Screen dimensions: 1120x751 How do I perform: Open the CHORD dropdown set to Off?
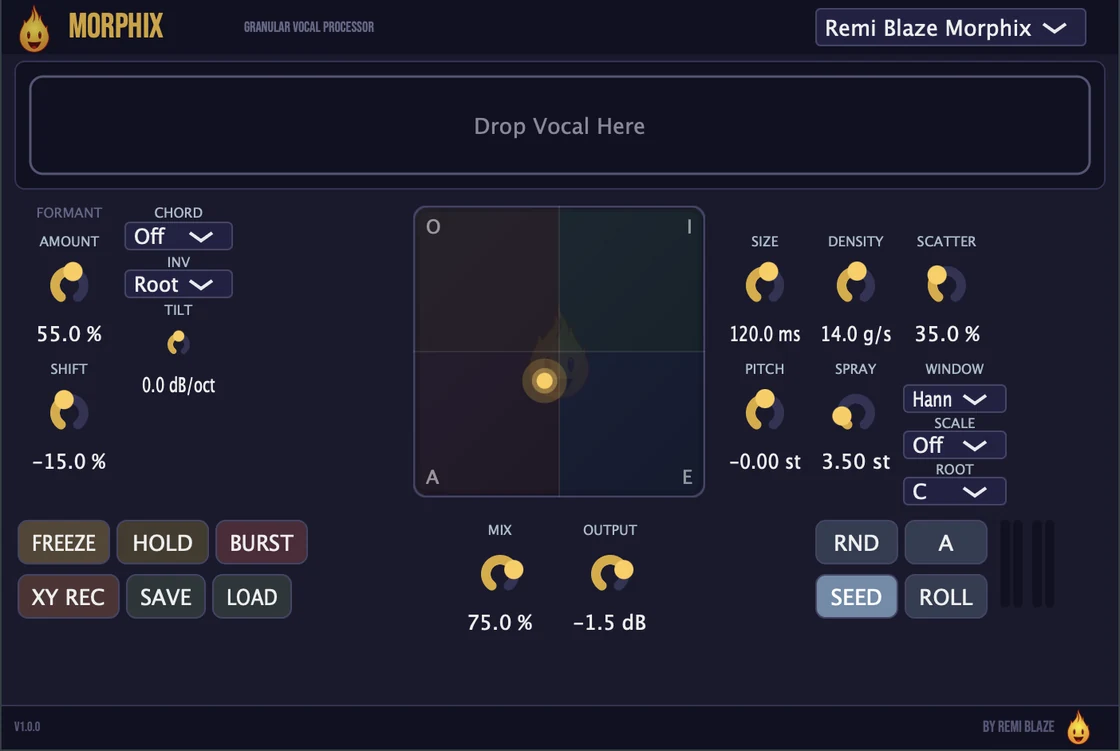click(178, 237)
